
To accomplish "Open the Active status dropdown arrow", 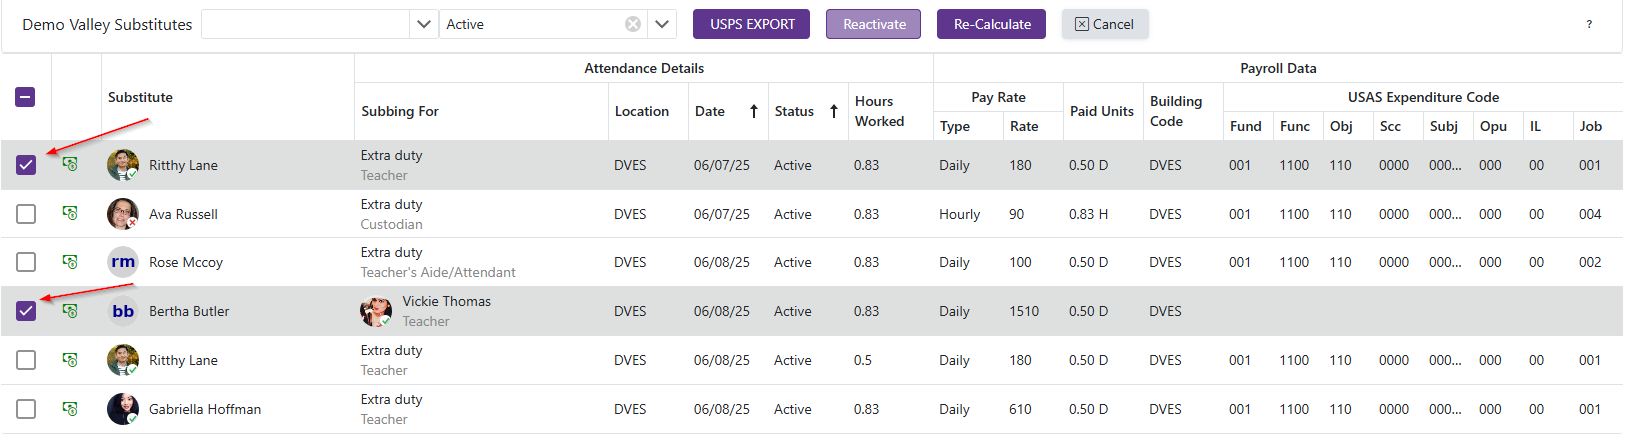I will pos(662,24).
